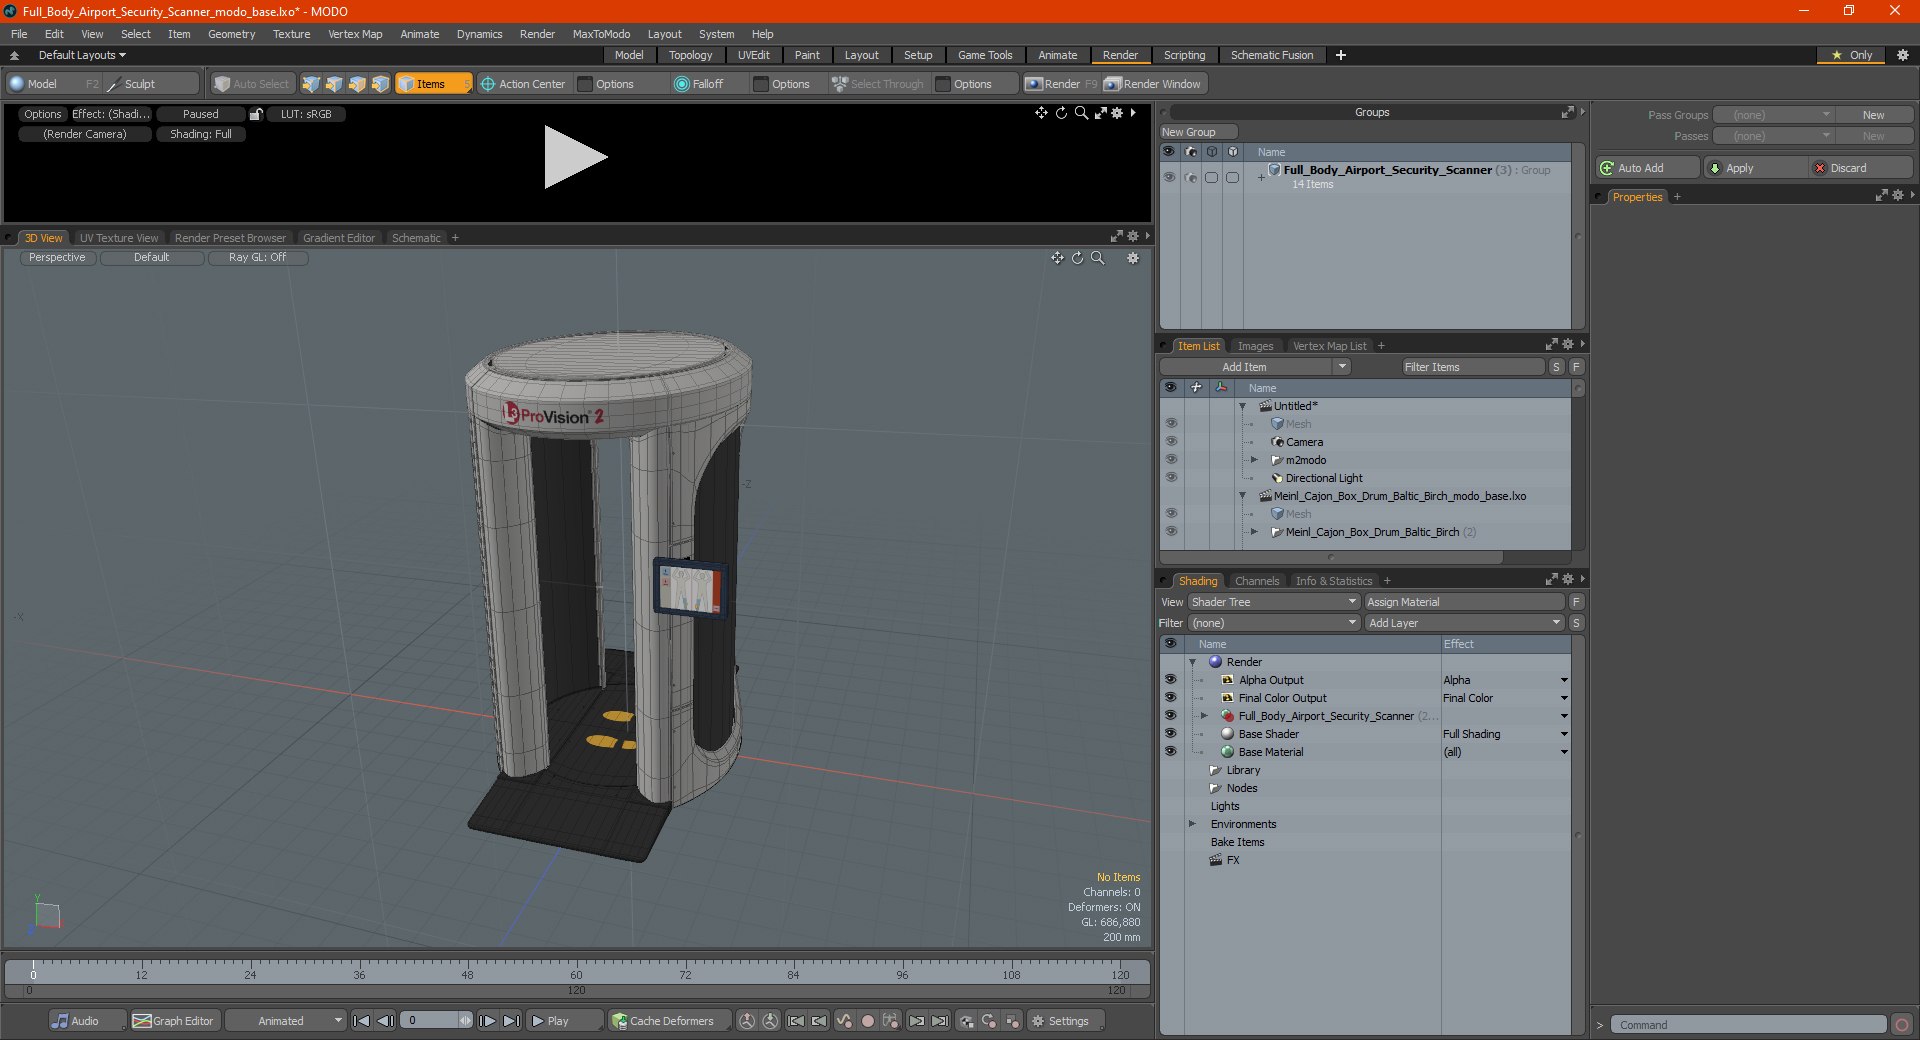Switch to the UV Texture View tab
This screenshot has width=1920, height=1040.
(x=119, y=238)
